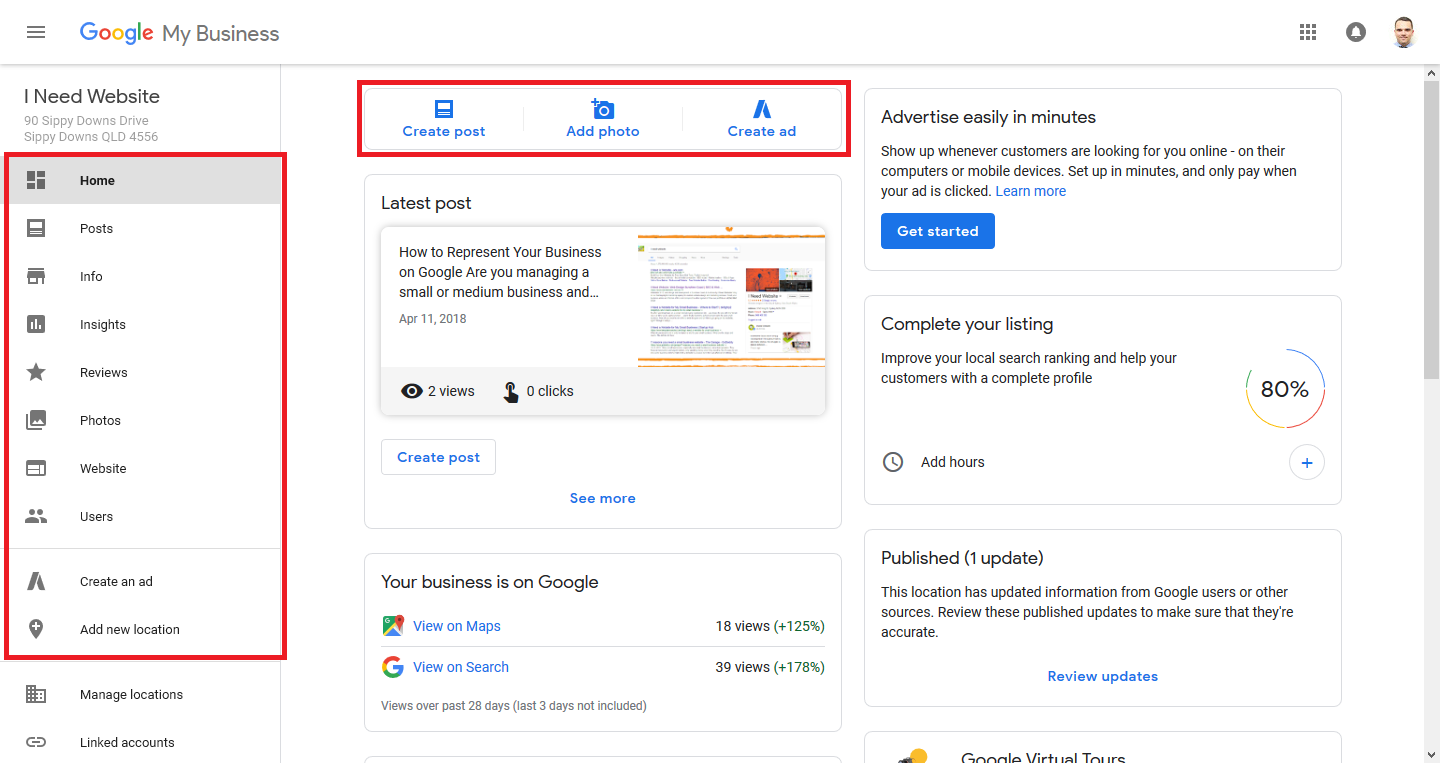Open the View on Maps link
Screen dimensions: 1440x763
(x=456, y=626)
